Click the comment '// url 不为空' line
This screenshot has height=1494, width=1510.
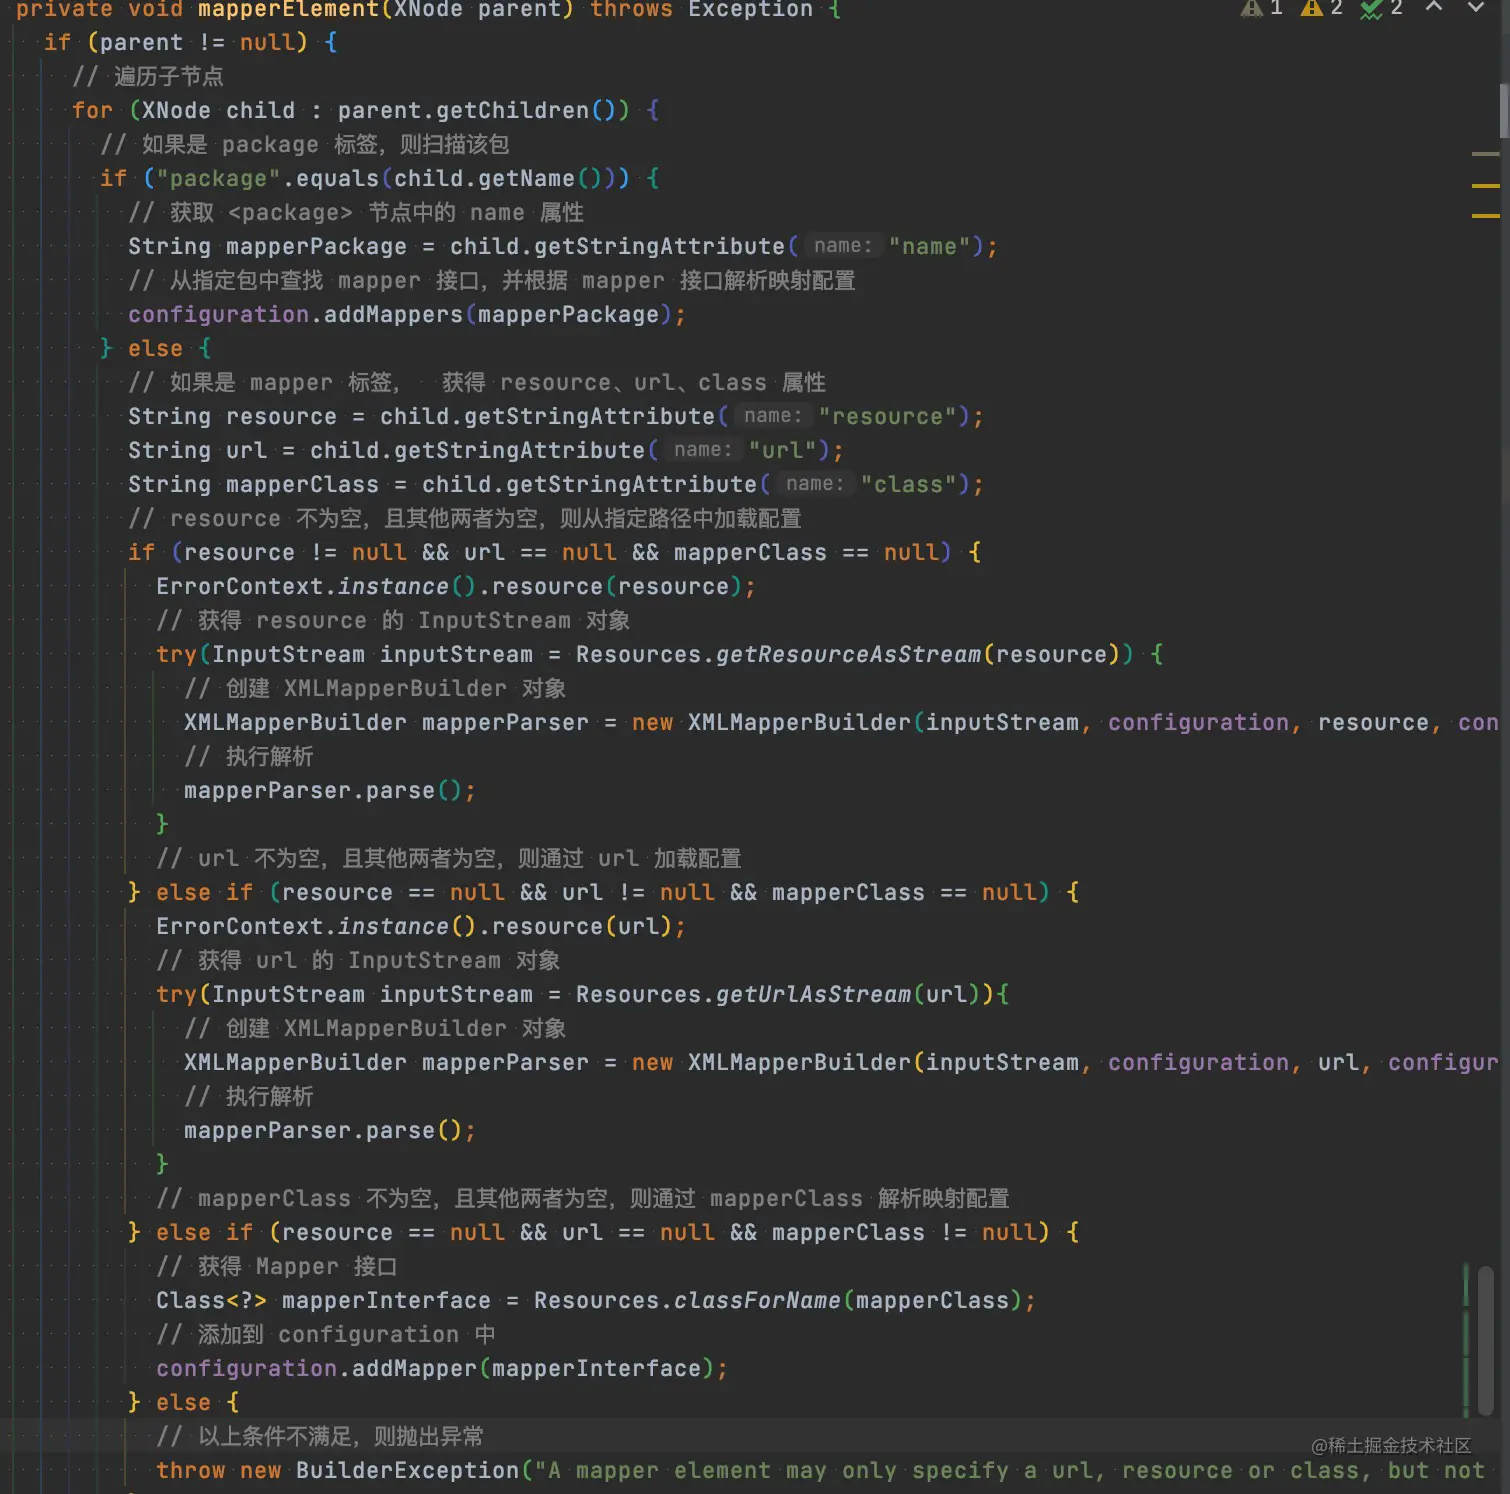(449, 858)
